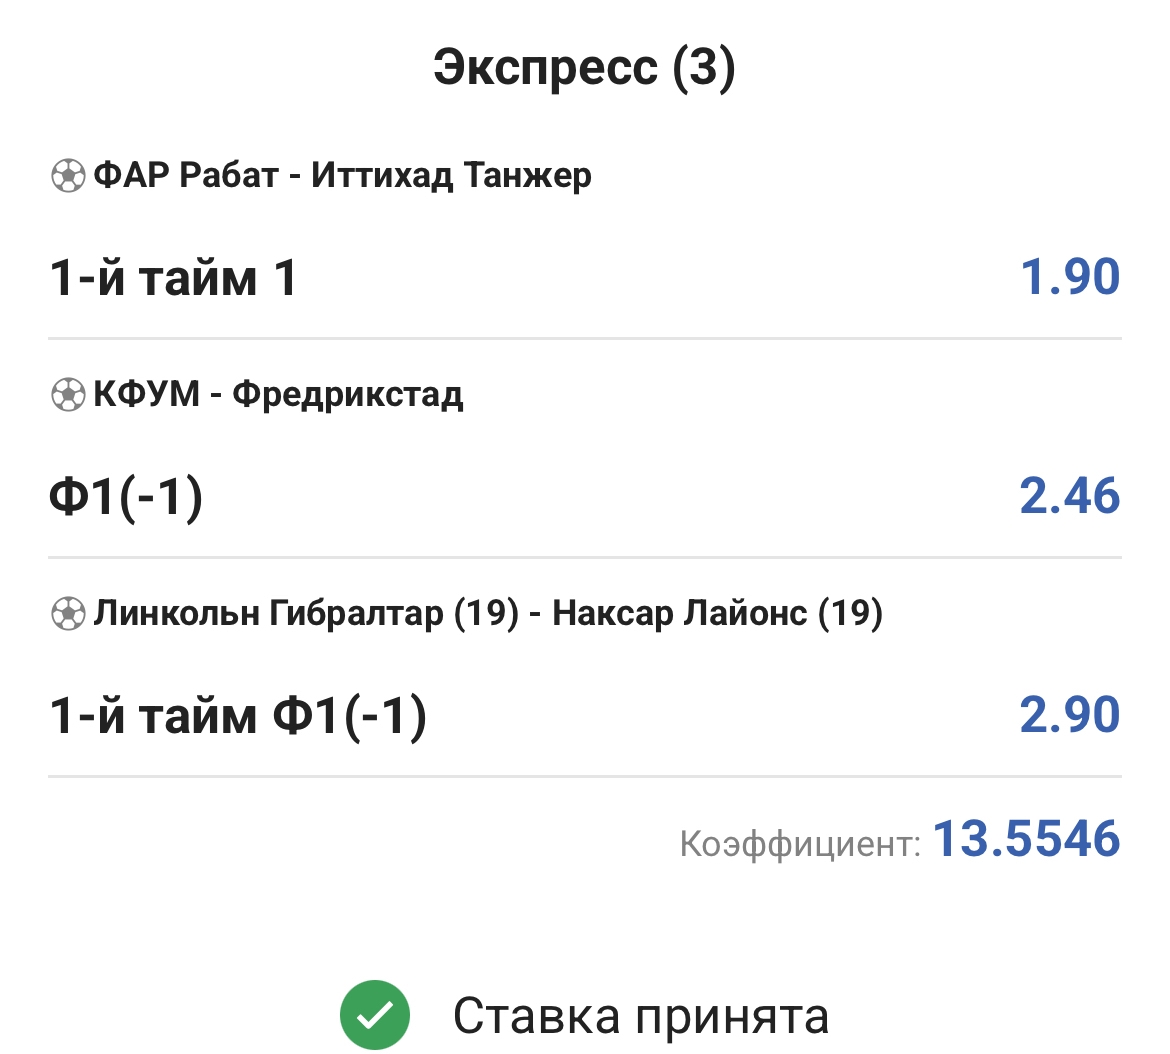Click the football icon beside КФУМ

[68, 395]
